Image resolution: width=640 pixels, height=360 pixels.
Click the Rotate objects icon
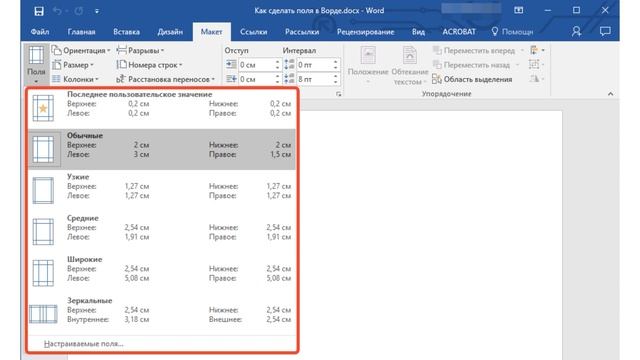pyautogui.click(x=536, y=79)
